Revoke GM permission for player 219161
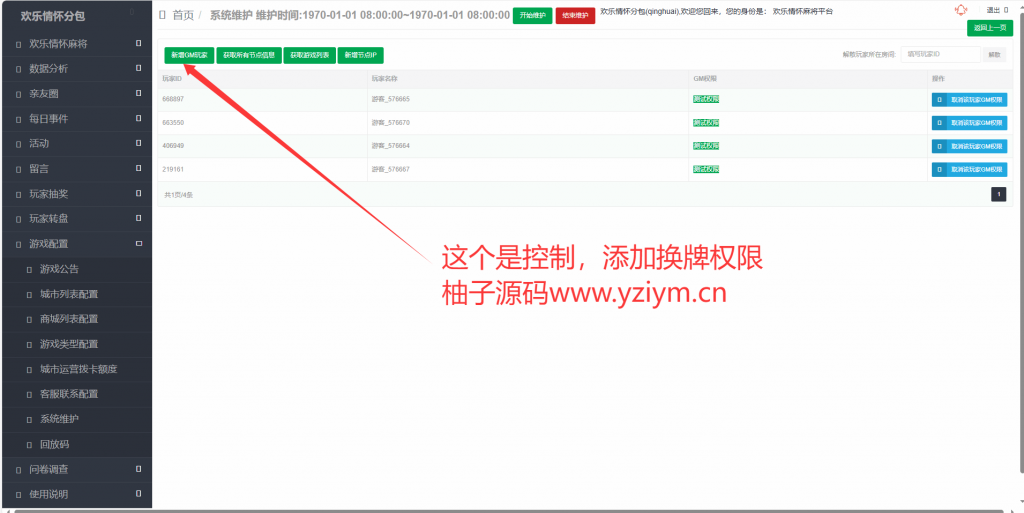Viewport: 1024px width, 513px height. coord(969,170)
